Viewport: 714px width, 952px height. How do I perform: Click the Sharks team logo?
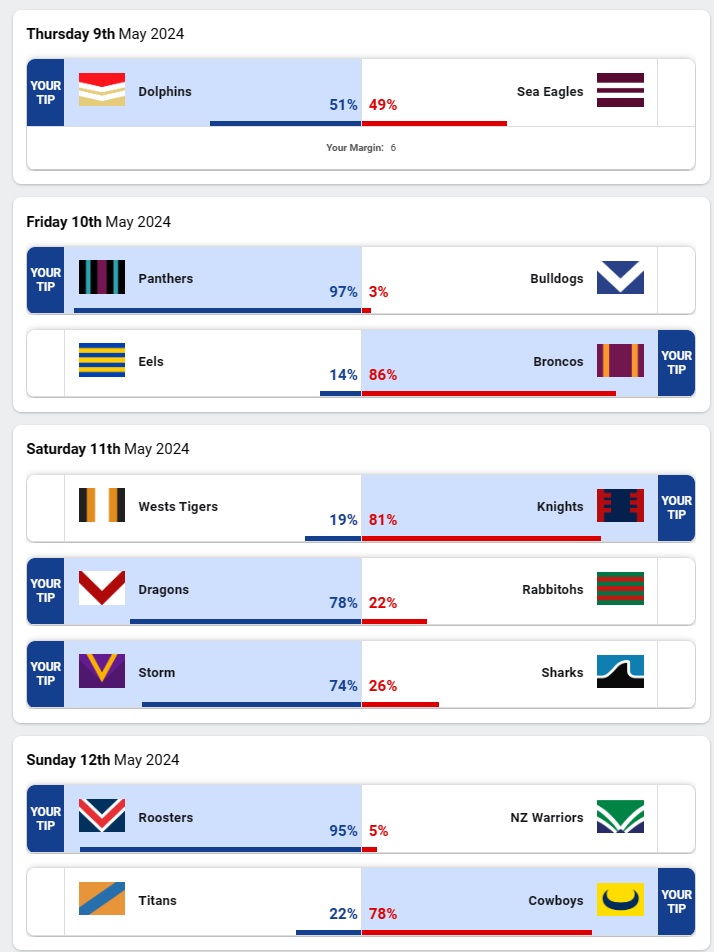point(620,671)
